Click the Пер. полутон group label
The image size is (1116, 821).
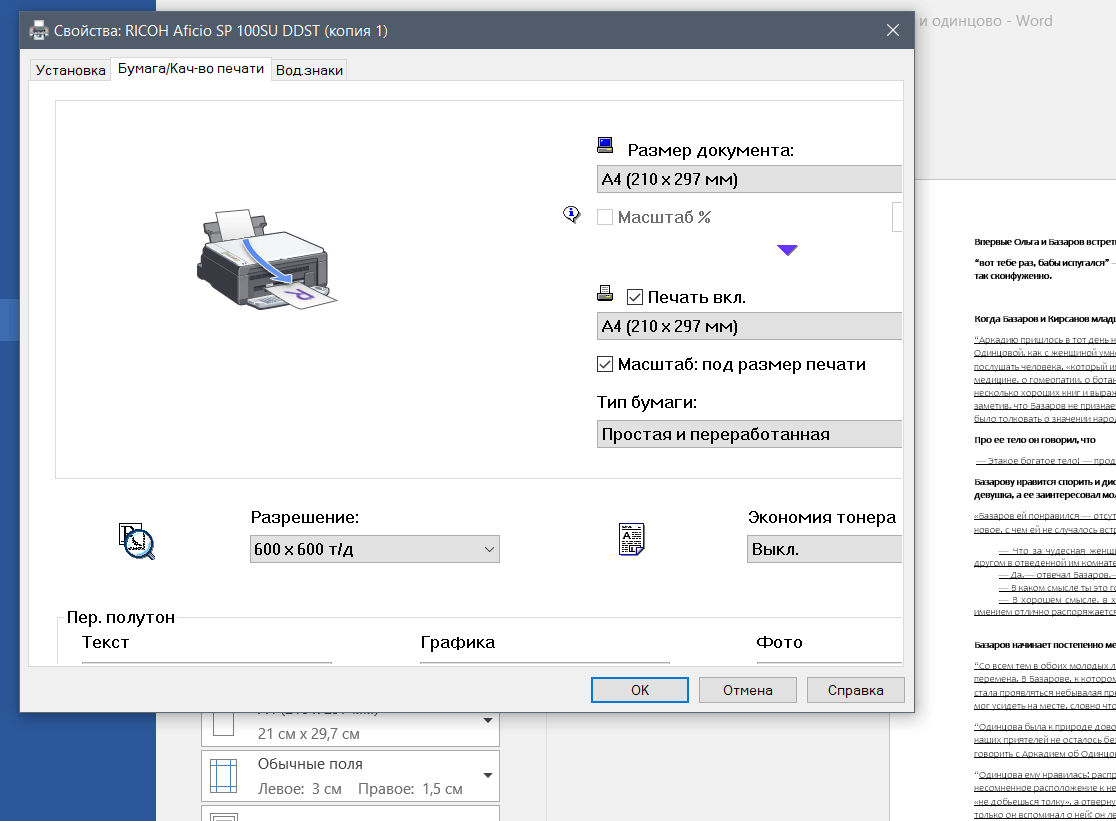(x=121, y=617)
